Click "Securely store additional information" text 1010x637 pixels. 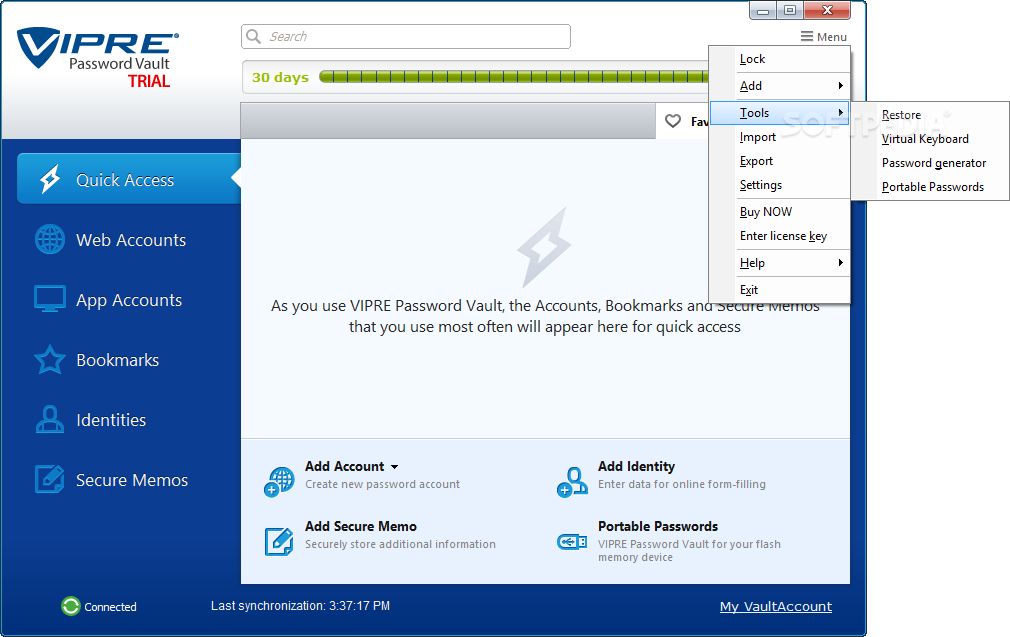[400, 544]
